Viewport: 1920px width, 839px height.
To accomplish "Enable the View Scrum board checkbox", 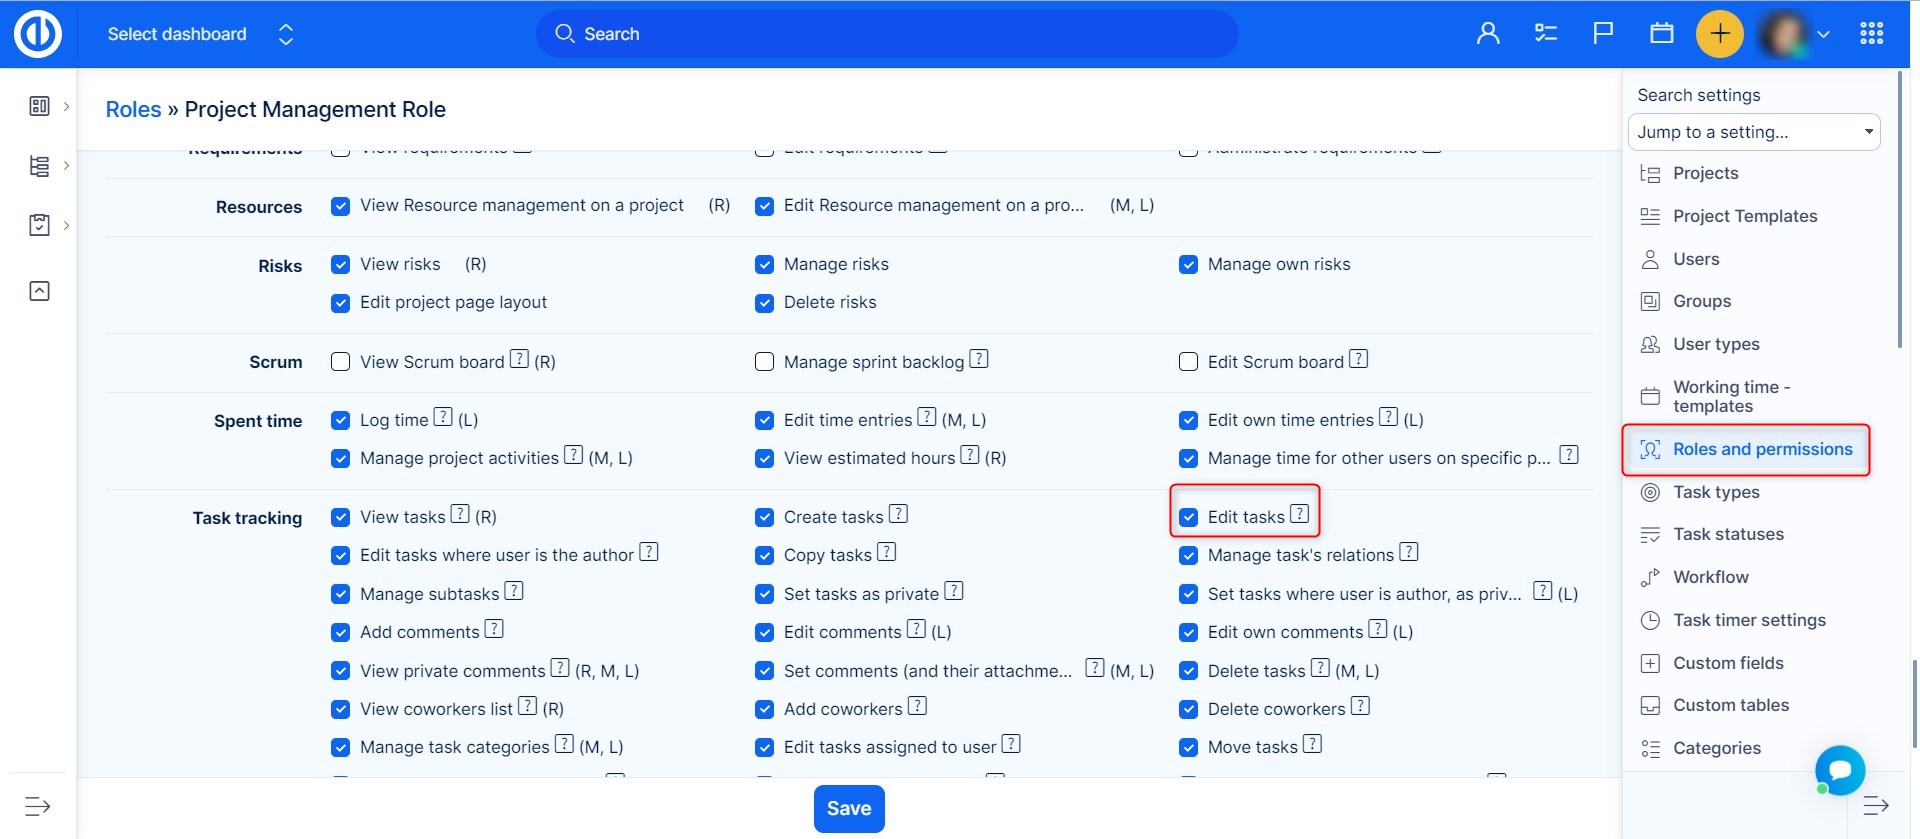I will (x=341, y=362).
